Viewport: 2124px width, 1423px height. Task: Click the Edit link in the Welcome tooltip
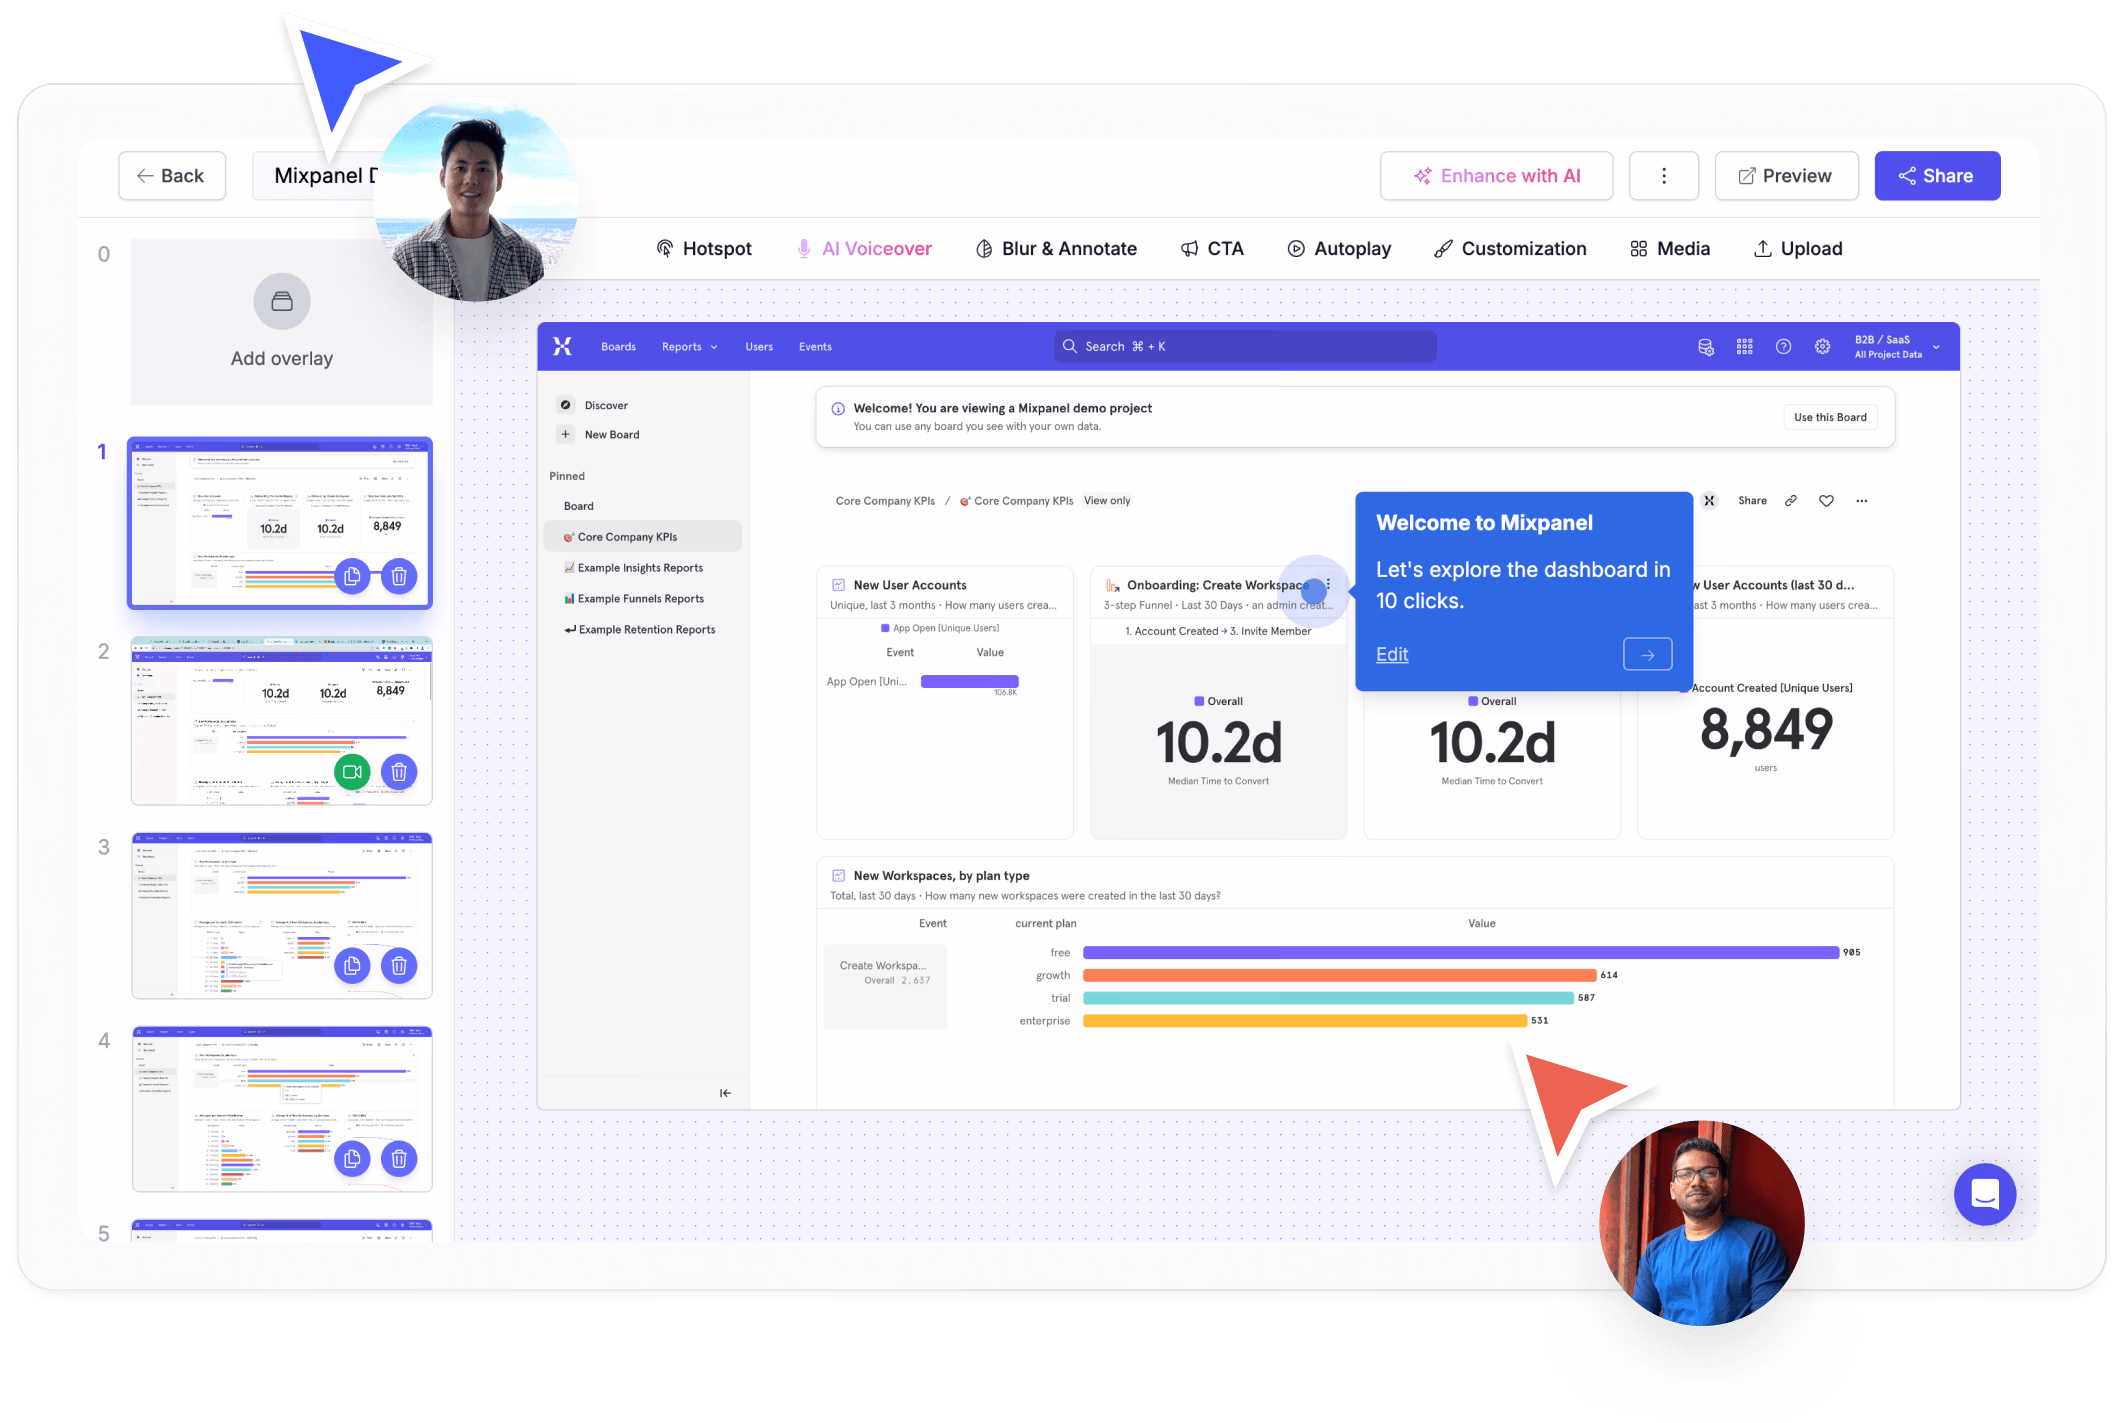point(1391,654)
